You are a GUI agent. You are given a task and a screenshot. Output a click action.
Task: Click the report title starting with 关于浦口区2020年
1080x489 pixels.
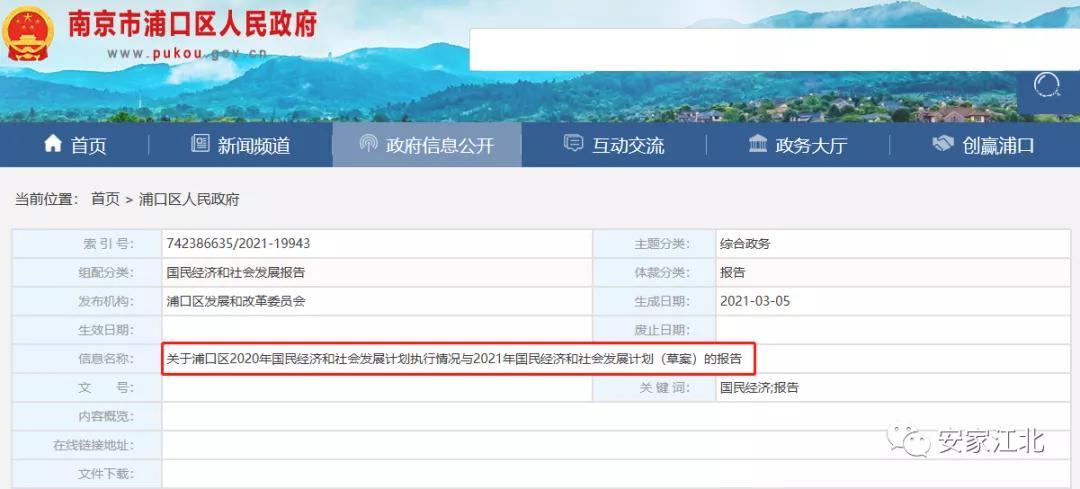[455, 359]
